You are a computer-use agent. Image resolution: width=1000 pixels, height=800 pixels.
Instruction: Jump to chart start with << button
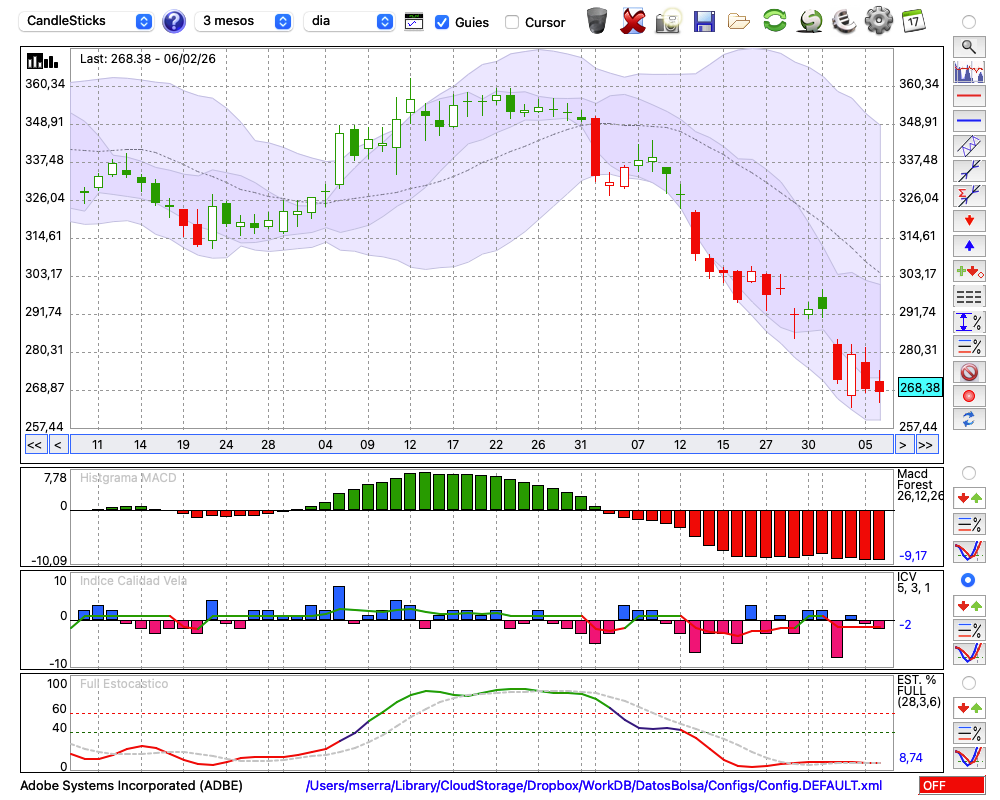(34, 445)
